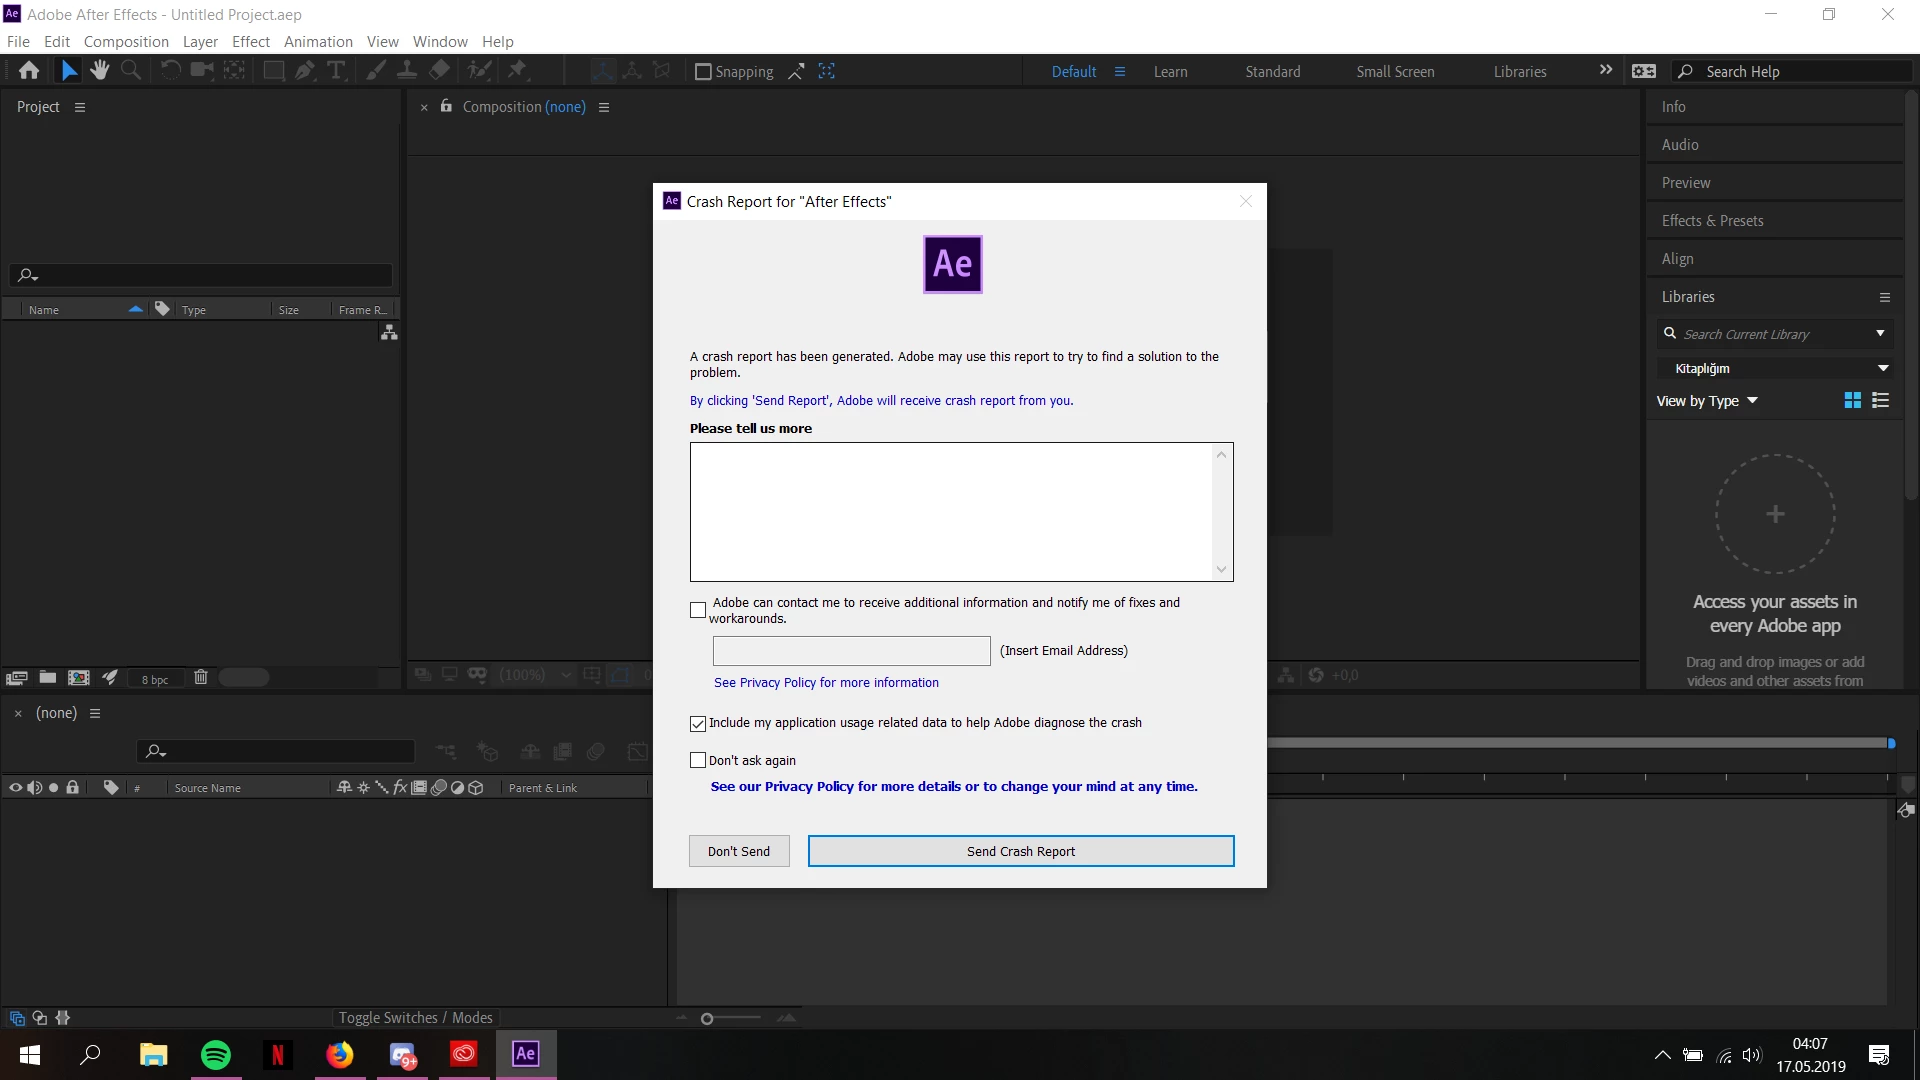1920x1080 pixels.
Task: Select the Type text tool
Action: (337, 71)
